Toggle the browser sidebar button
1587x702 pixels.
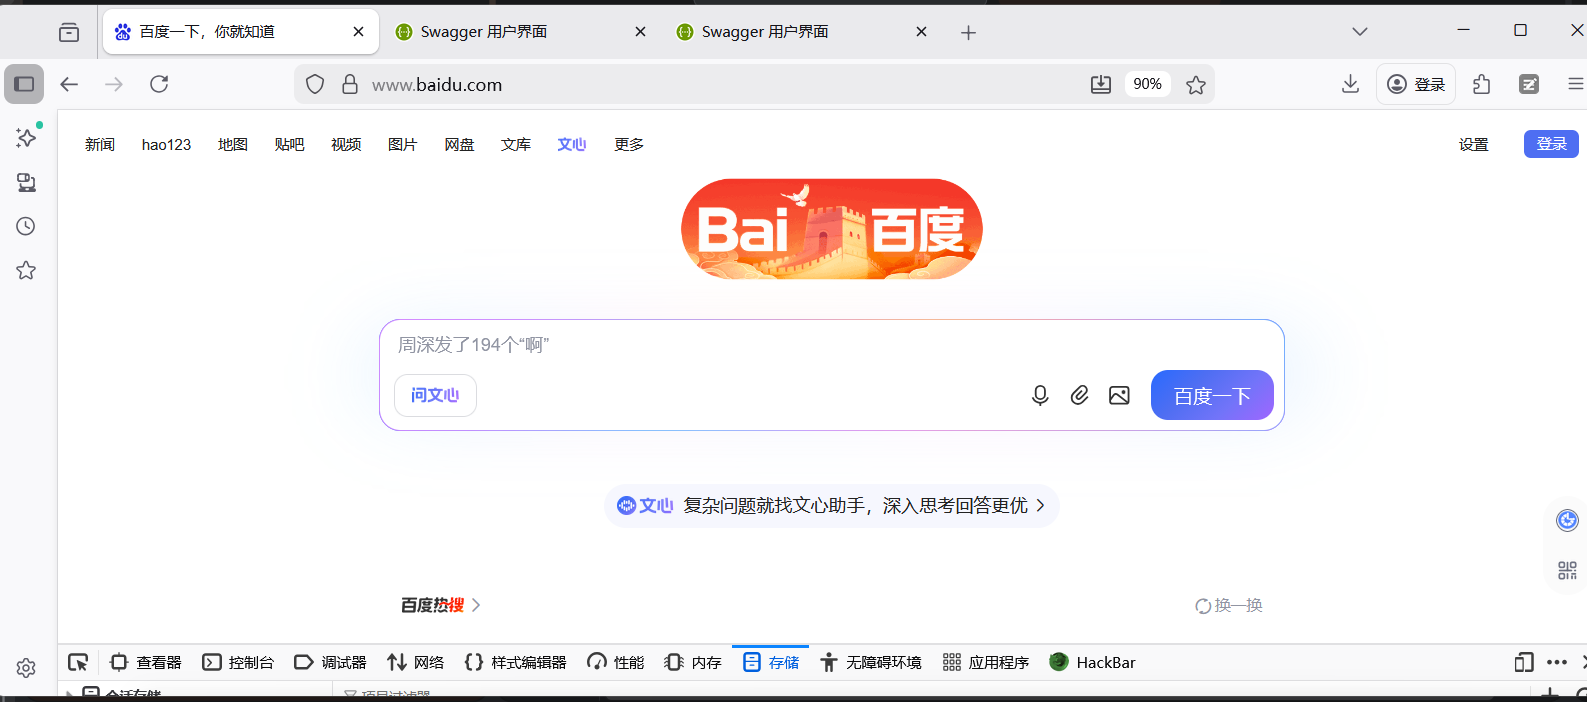point(24,84)
